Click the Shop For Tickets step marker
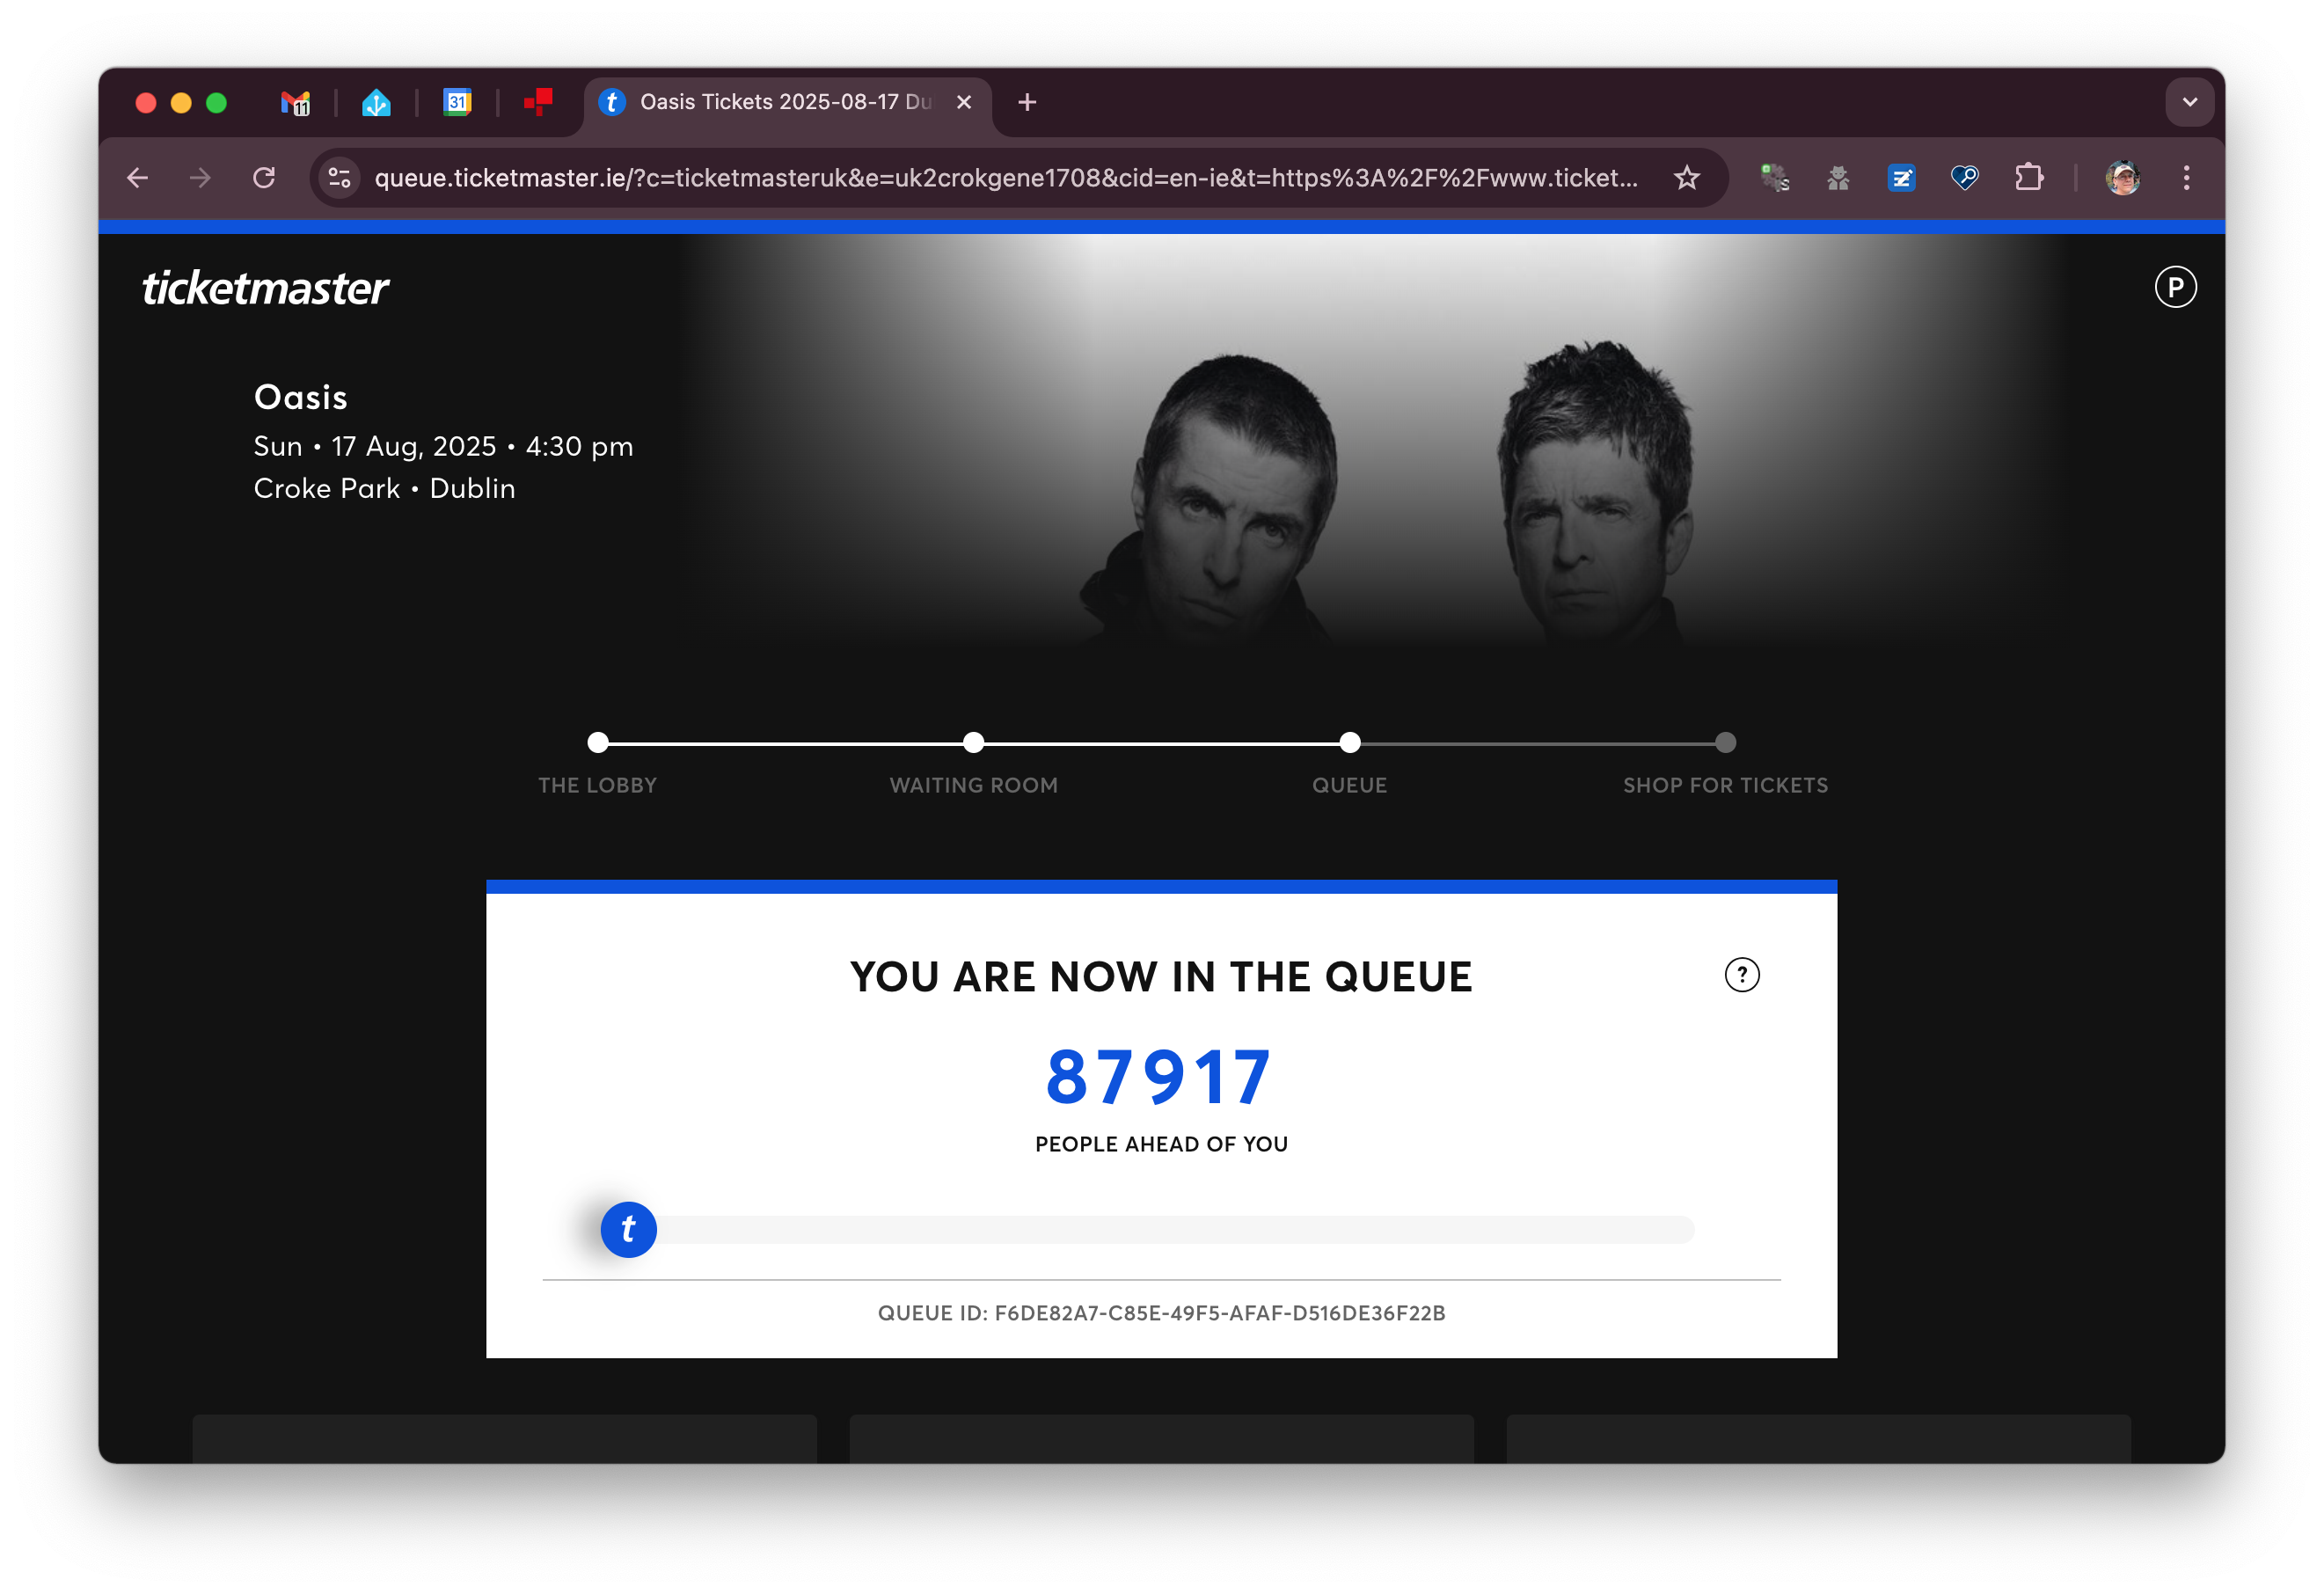Image resolution: width=2324 pixels, height=1594 pixels. click(1726, 742)
